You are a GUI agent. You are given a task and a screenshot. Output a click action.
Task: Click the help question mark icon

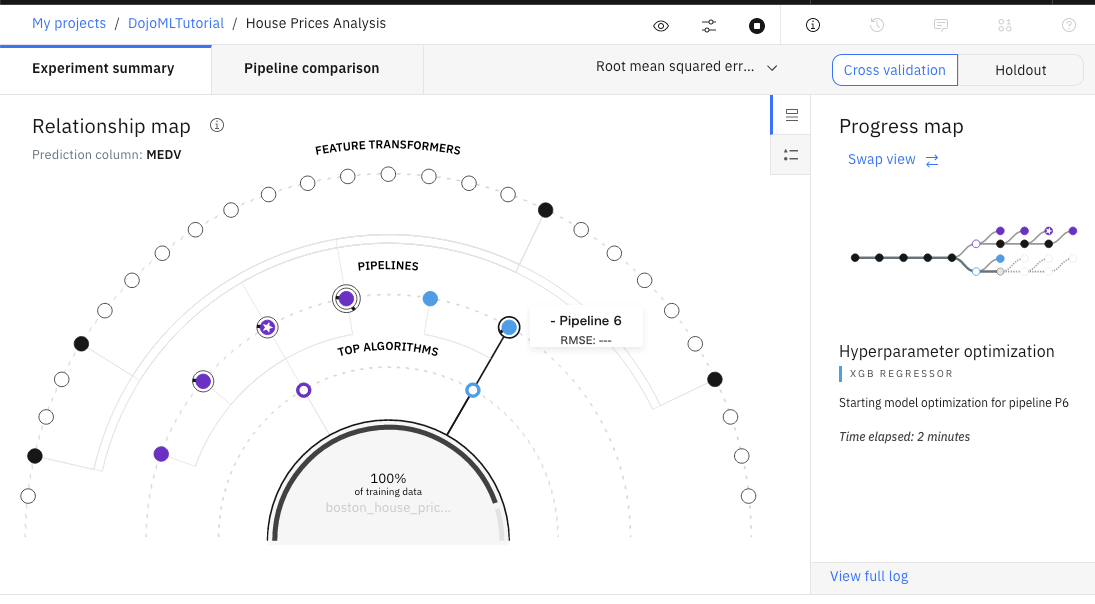pos(1069,26)
